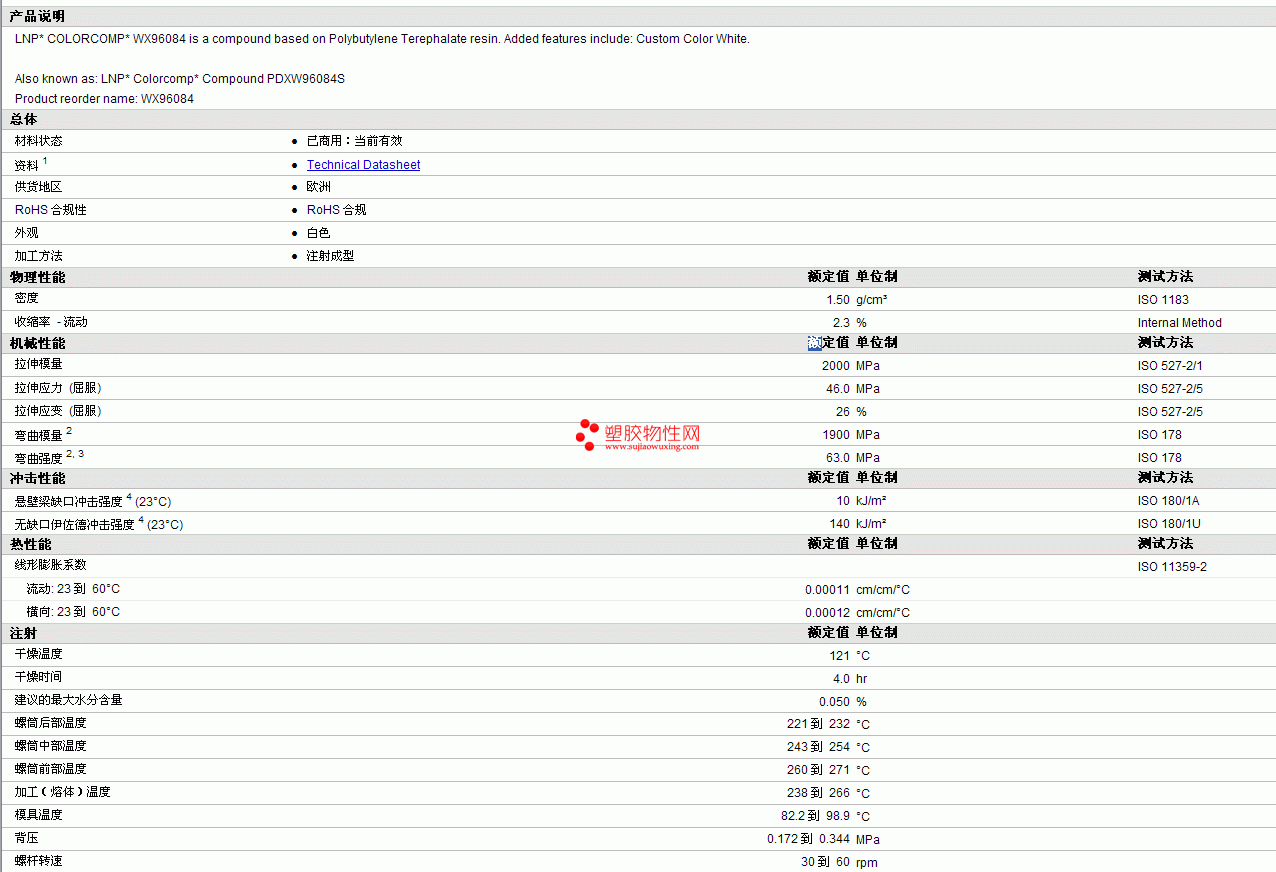
Task: Click the density value 1.50
Action: pos(838,300)
